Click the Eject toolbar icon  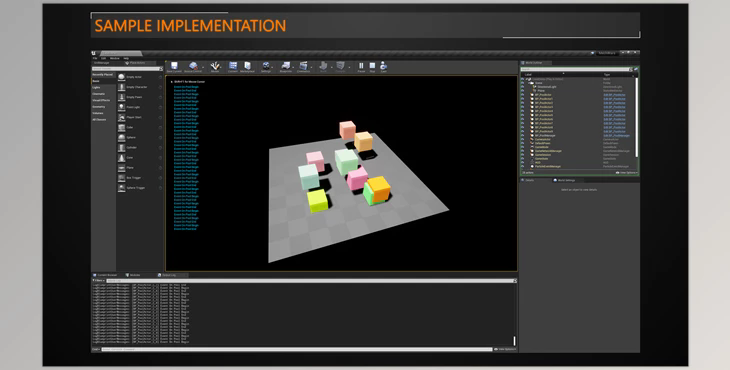click(x=384, y=67)
